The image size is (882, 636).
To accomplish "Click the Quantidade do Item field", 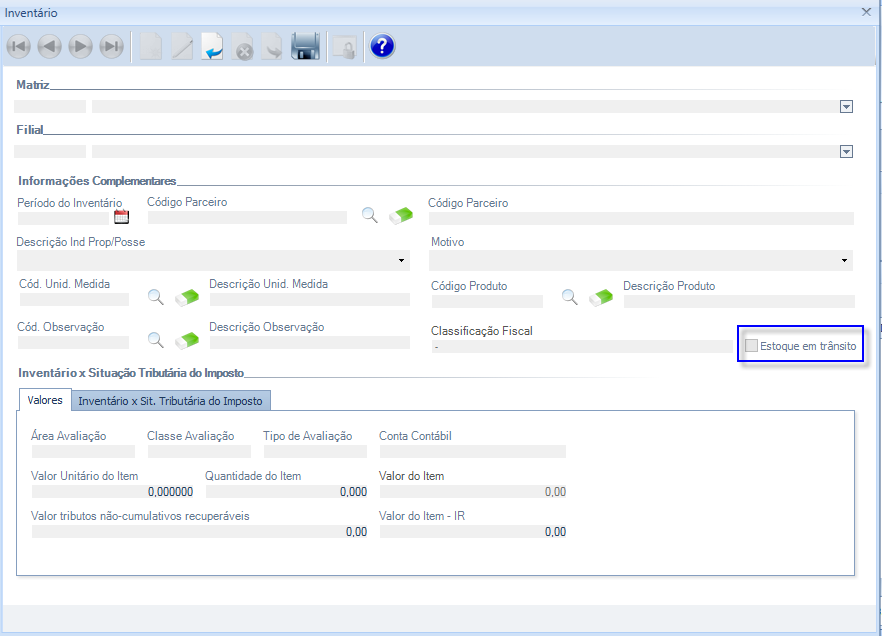I will 286,492.
